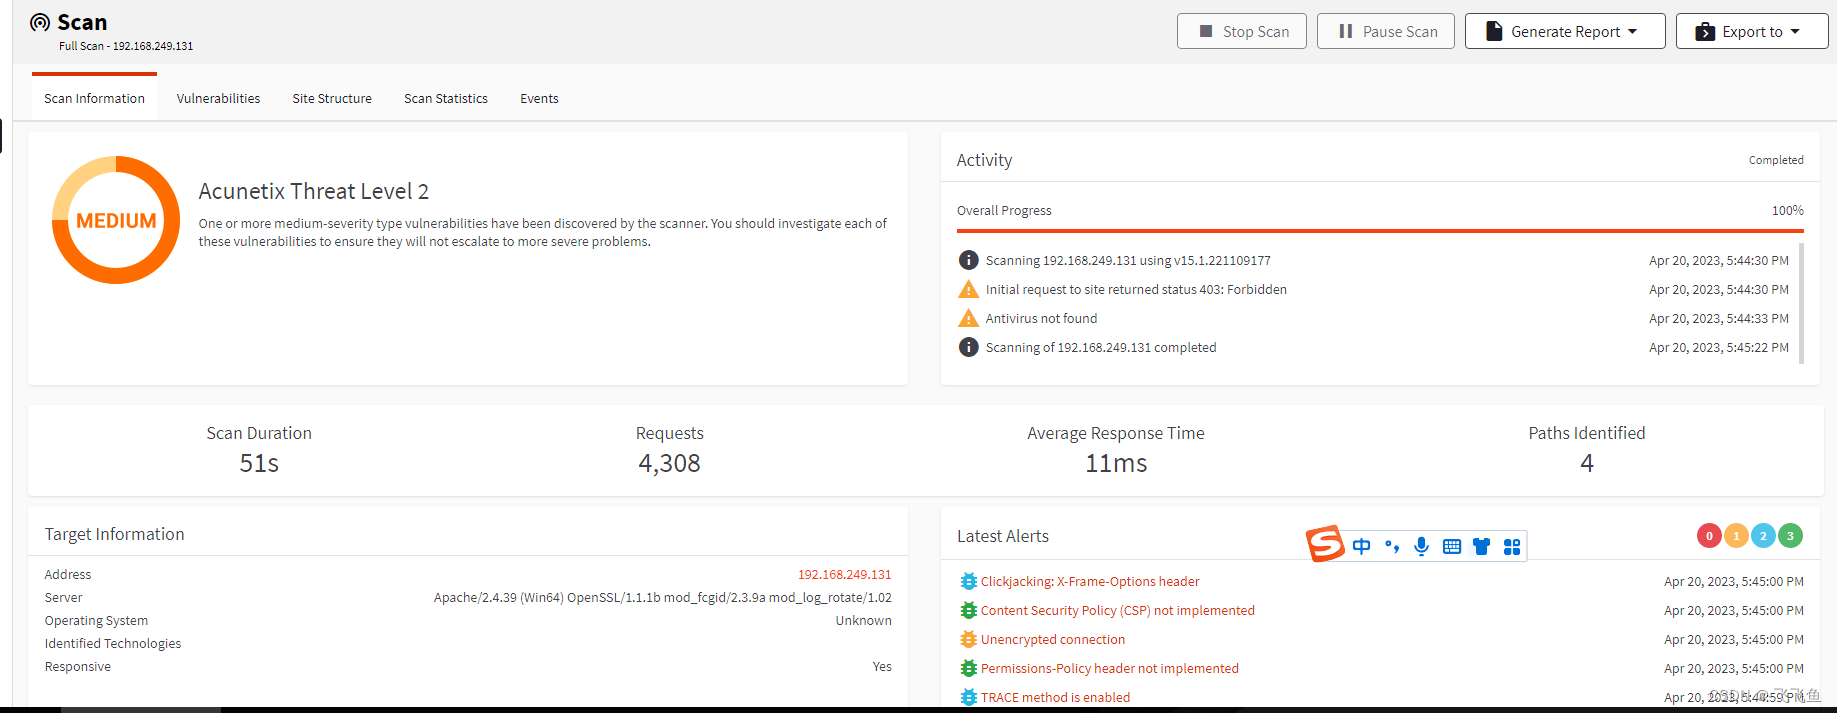Switch to the Scan Information tab
1837x713 pixels.
pos(94,98)
